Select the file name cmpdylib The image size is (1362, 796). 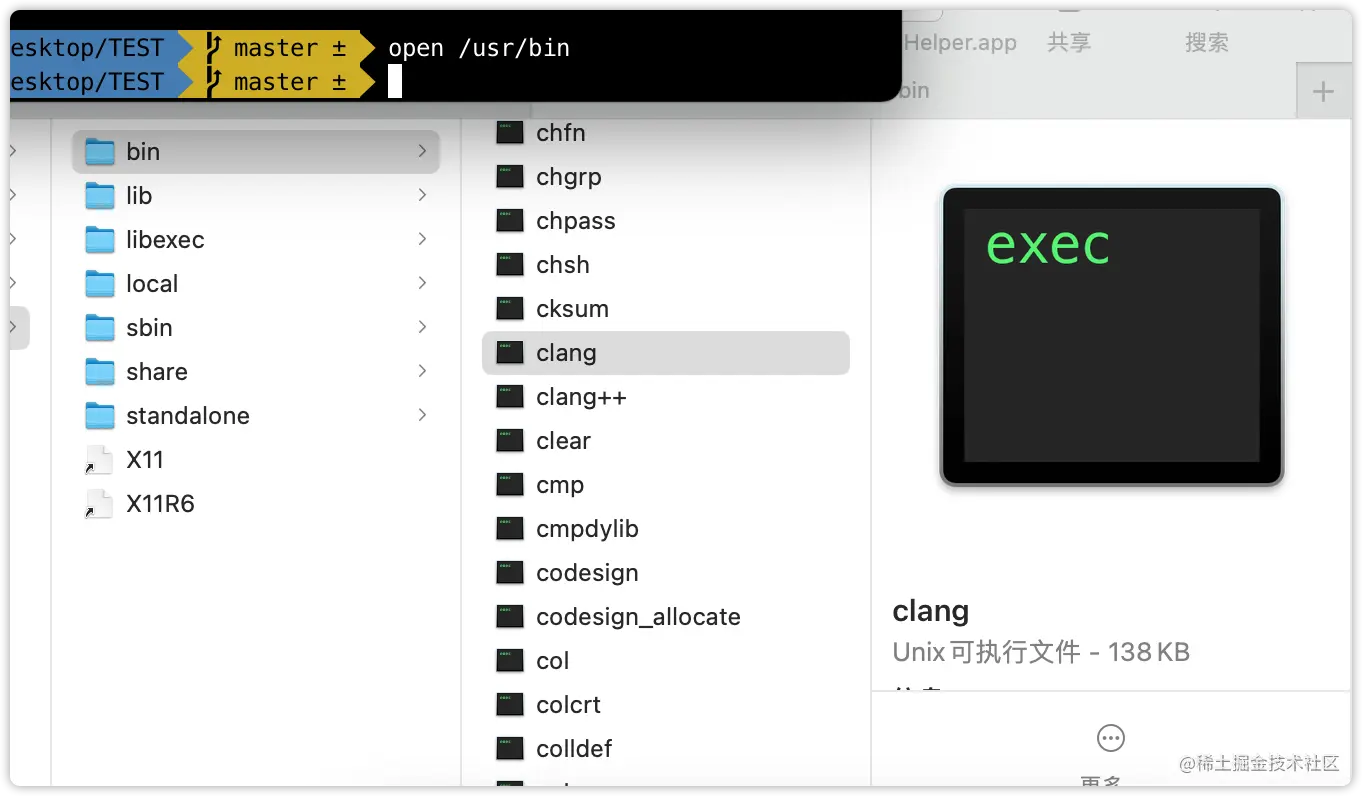tap(587, 529)
